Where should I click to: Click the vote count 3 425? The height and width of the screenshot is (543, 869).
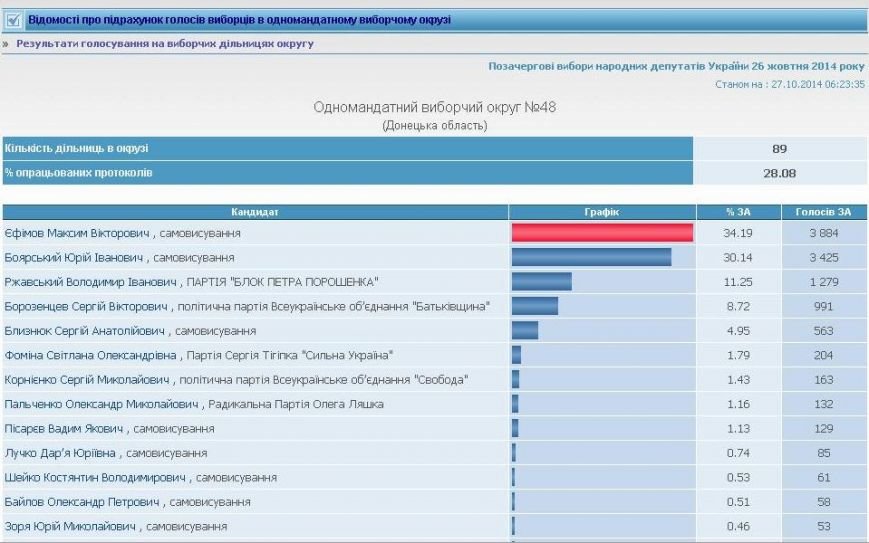click(824, 258)
